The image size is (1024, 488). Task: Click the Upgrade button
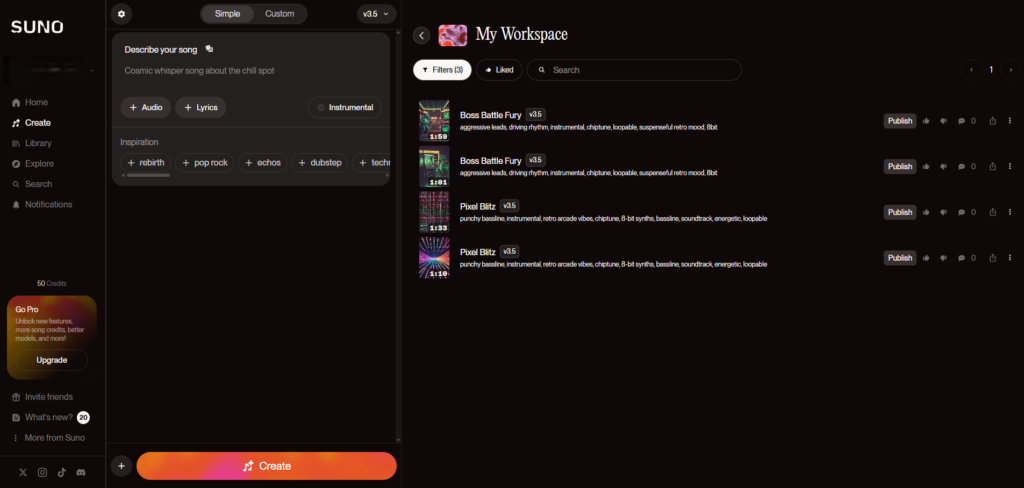52,360
